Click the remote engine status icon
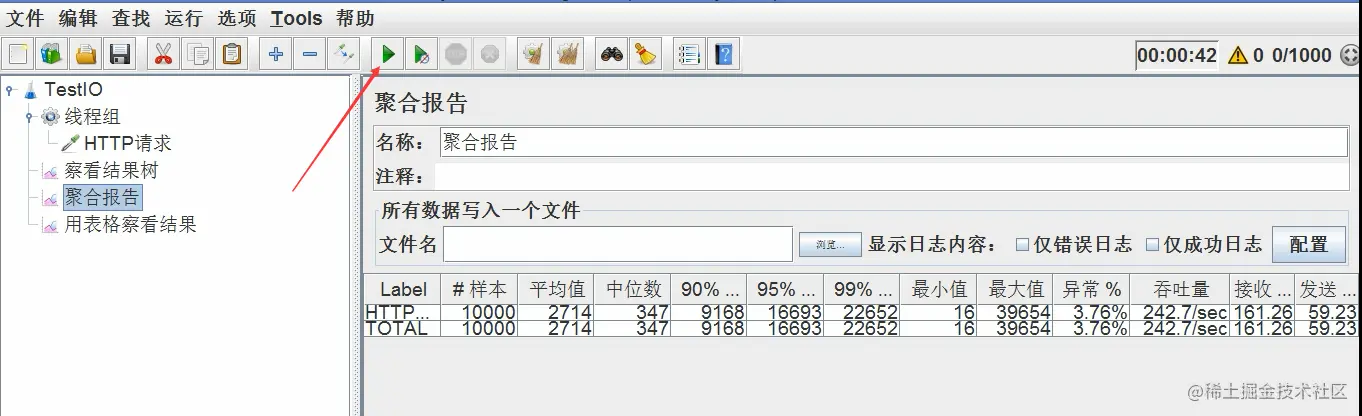The height and width of the screenshot is (416, 1362). click(x=1348, y=55)
